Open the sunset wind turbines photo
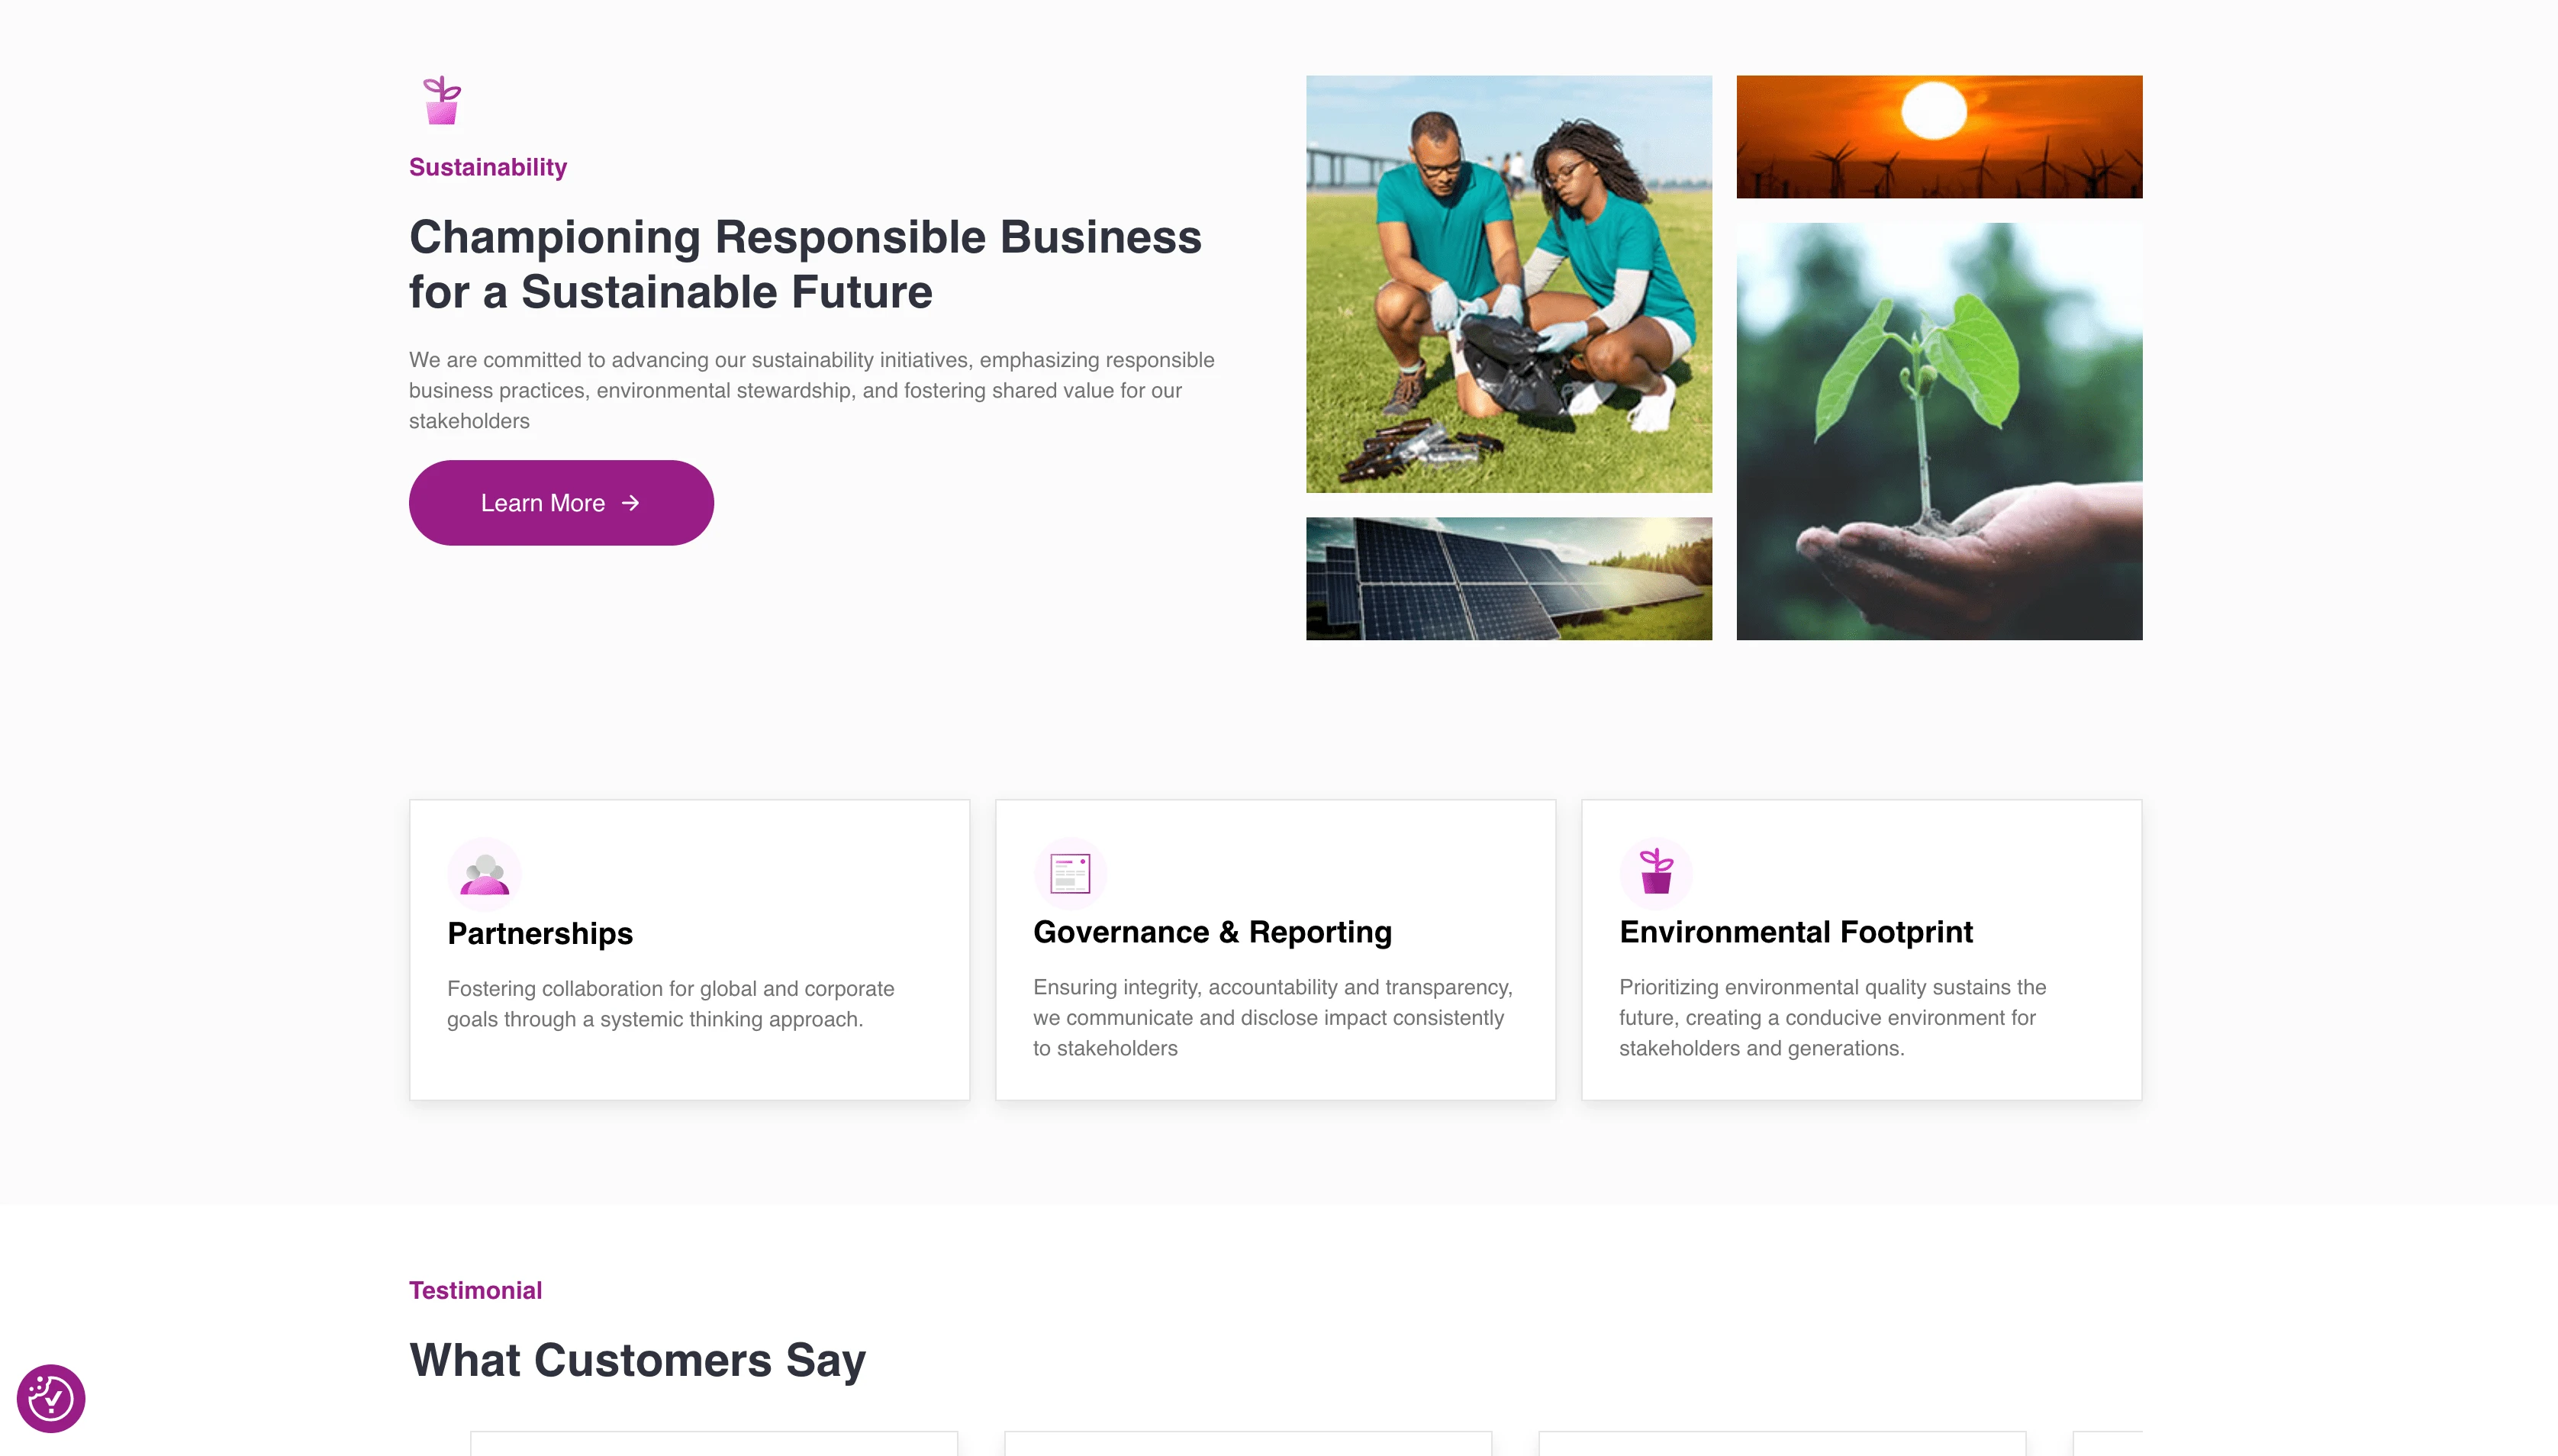 1939,137
